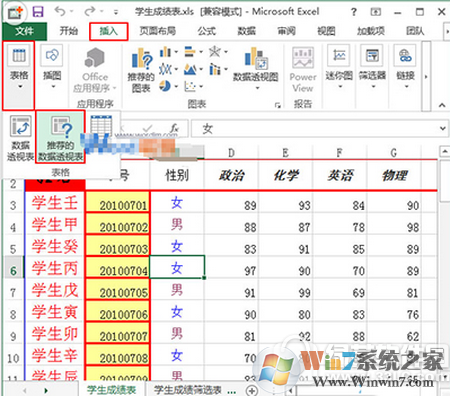Switch to the 加载项 Add-ins tab
This screenshot has height=396, width=450.
(371, 31)
